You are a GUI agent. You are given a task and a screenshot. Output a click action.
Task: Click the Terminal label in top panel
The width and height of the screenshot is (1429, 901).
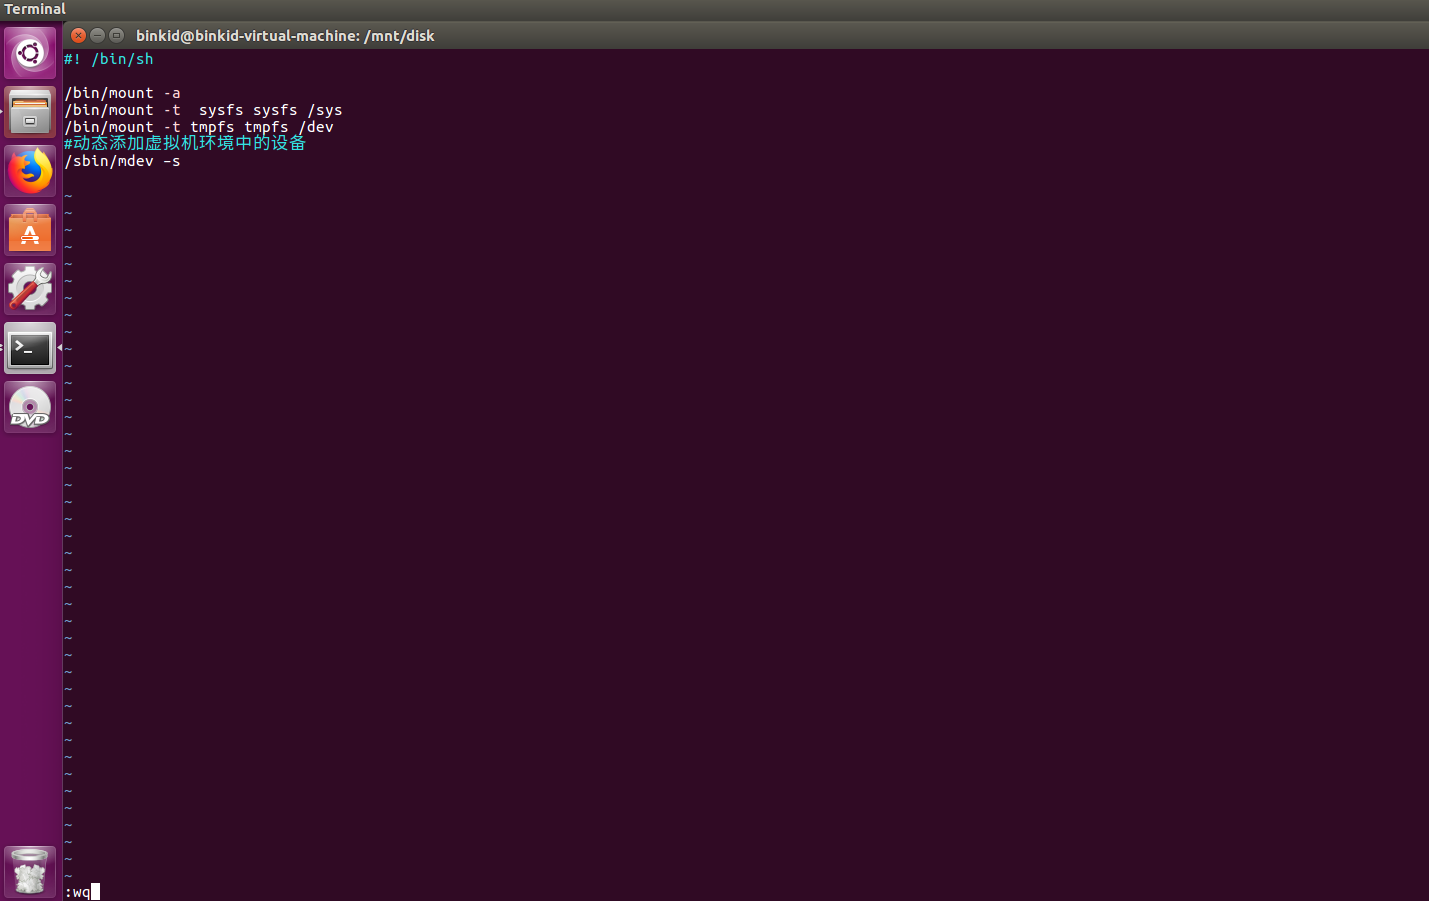pos(35,9)
